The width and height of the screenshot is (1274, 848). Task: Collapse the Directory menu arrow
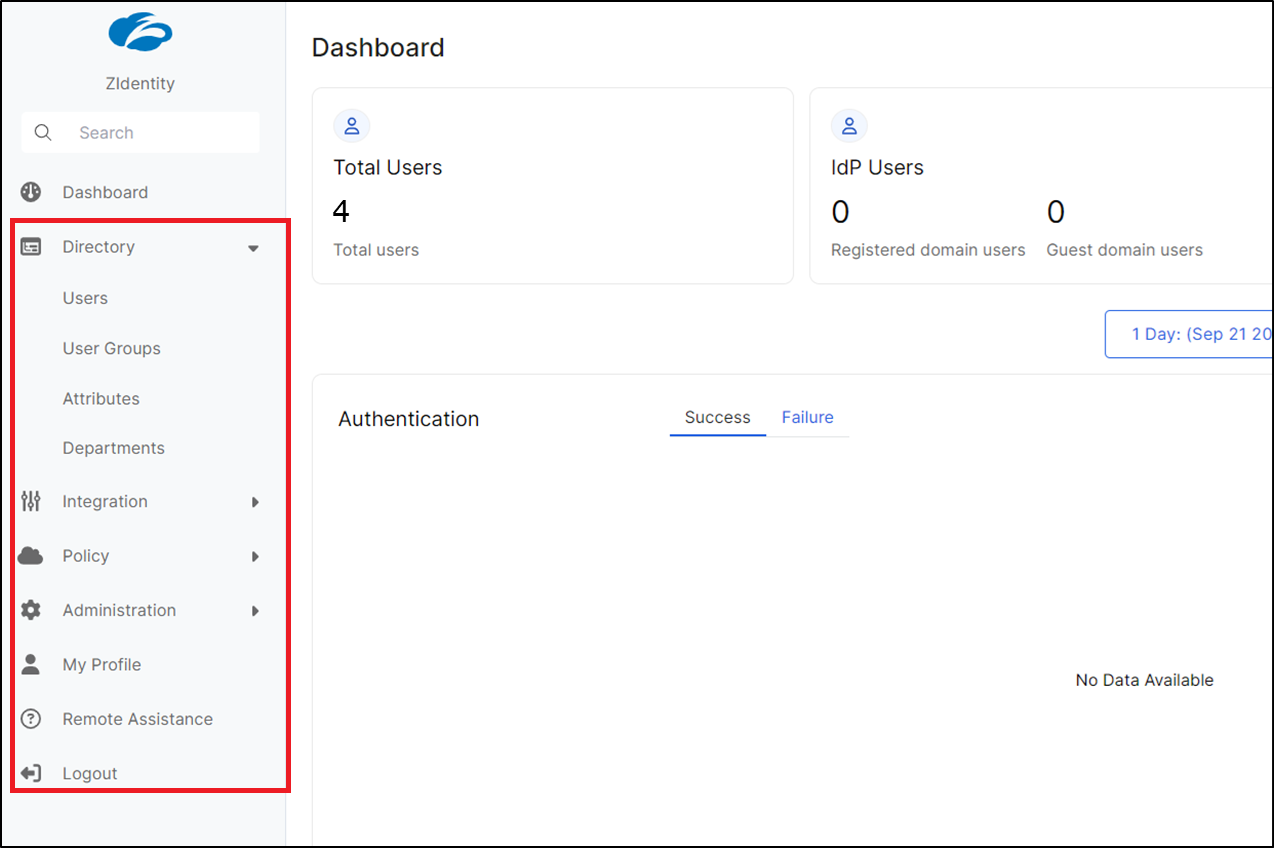coord(254,248)
